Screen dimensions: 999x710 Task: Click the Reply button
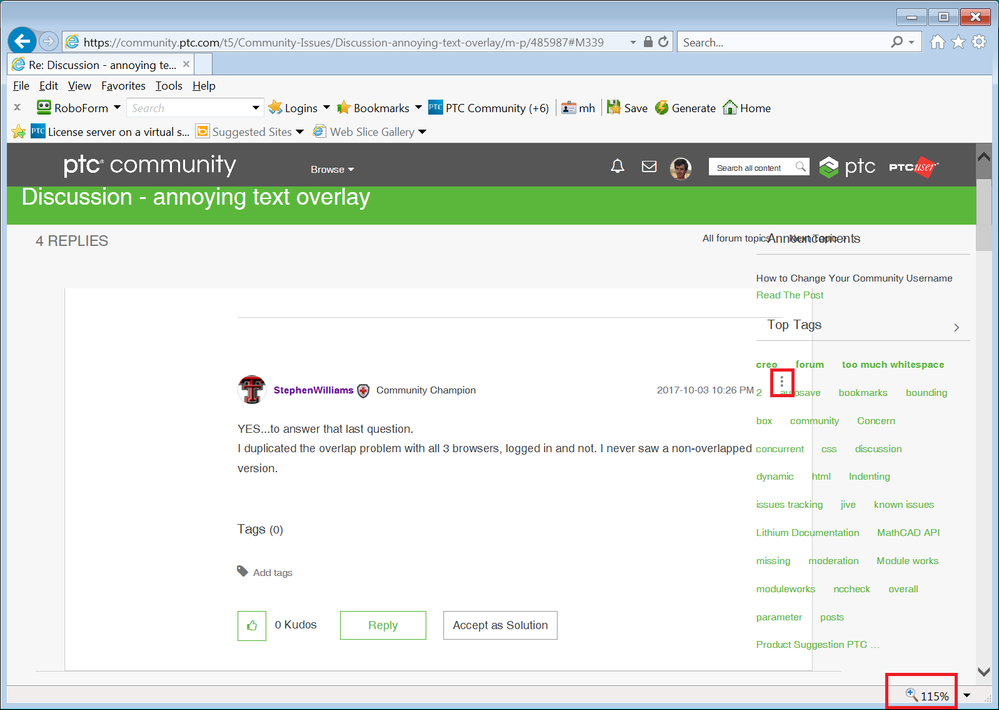point(383,625)
